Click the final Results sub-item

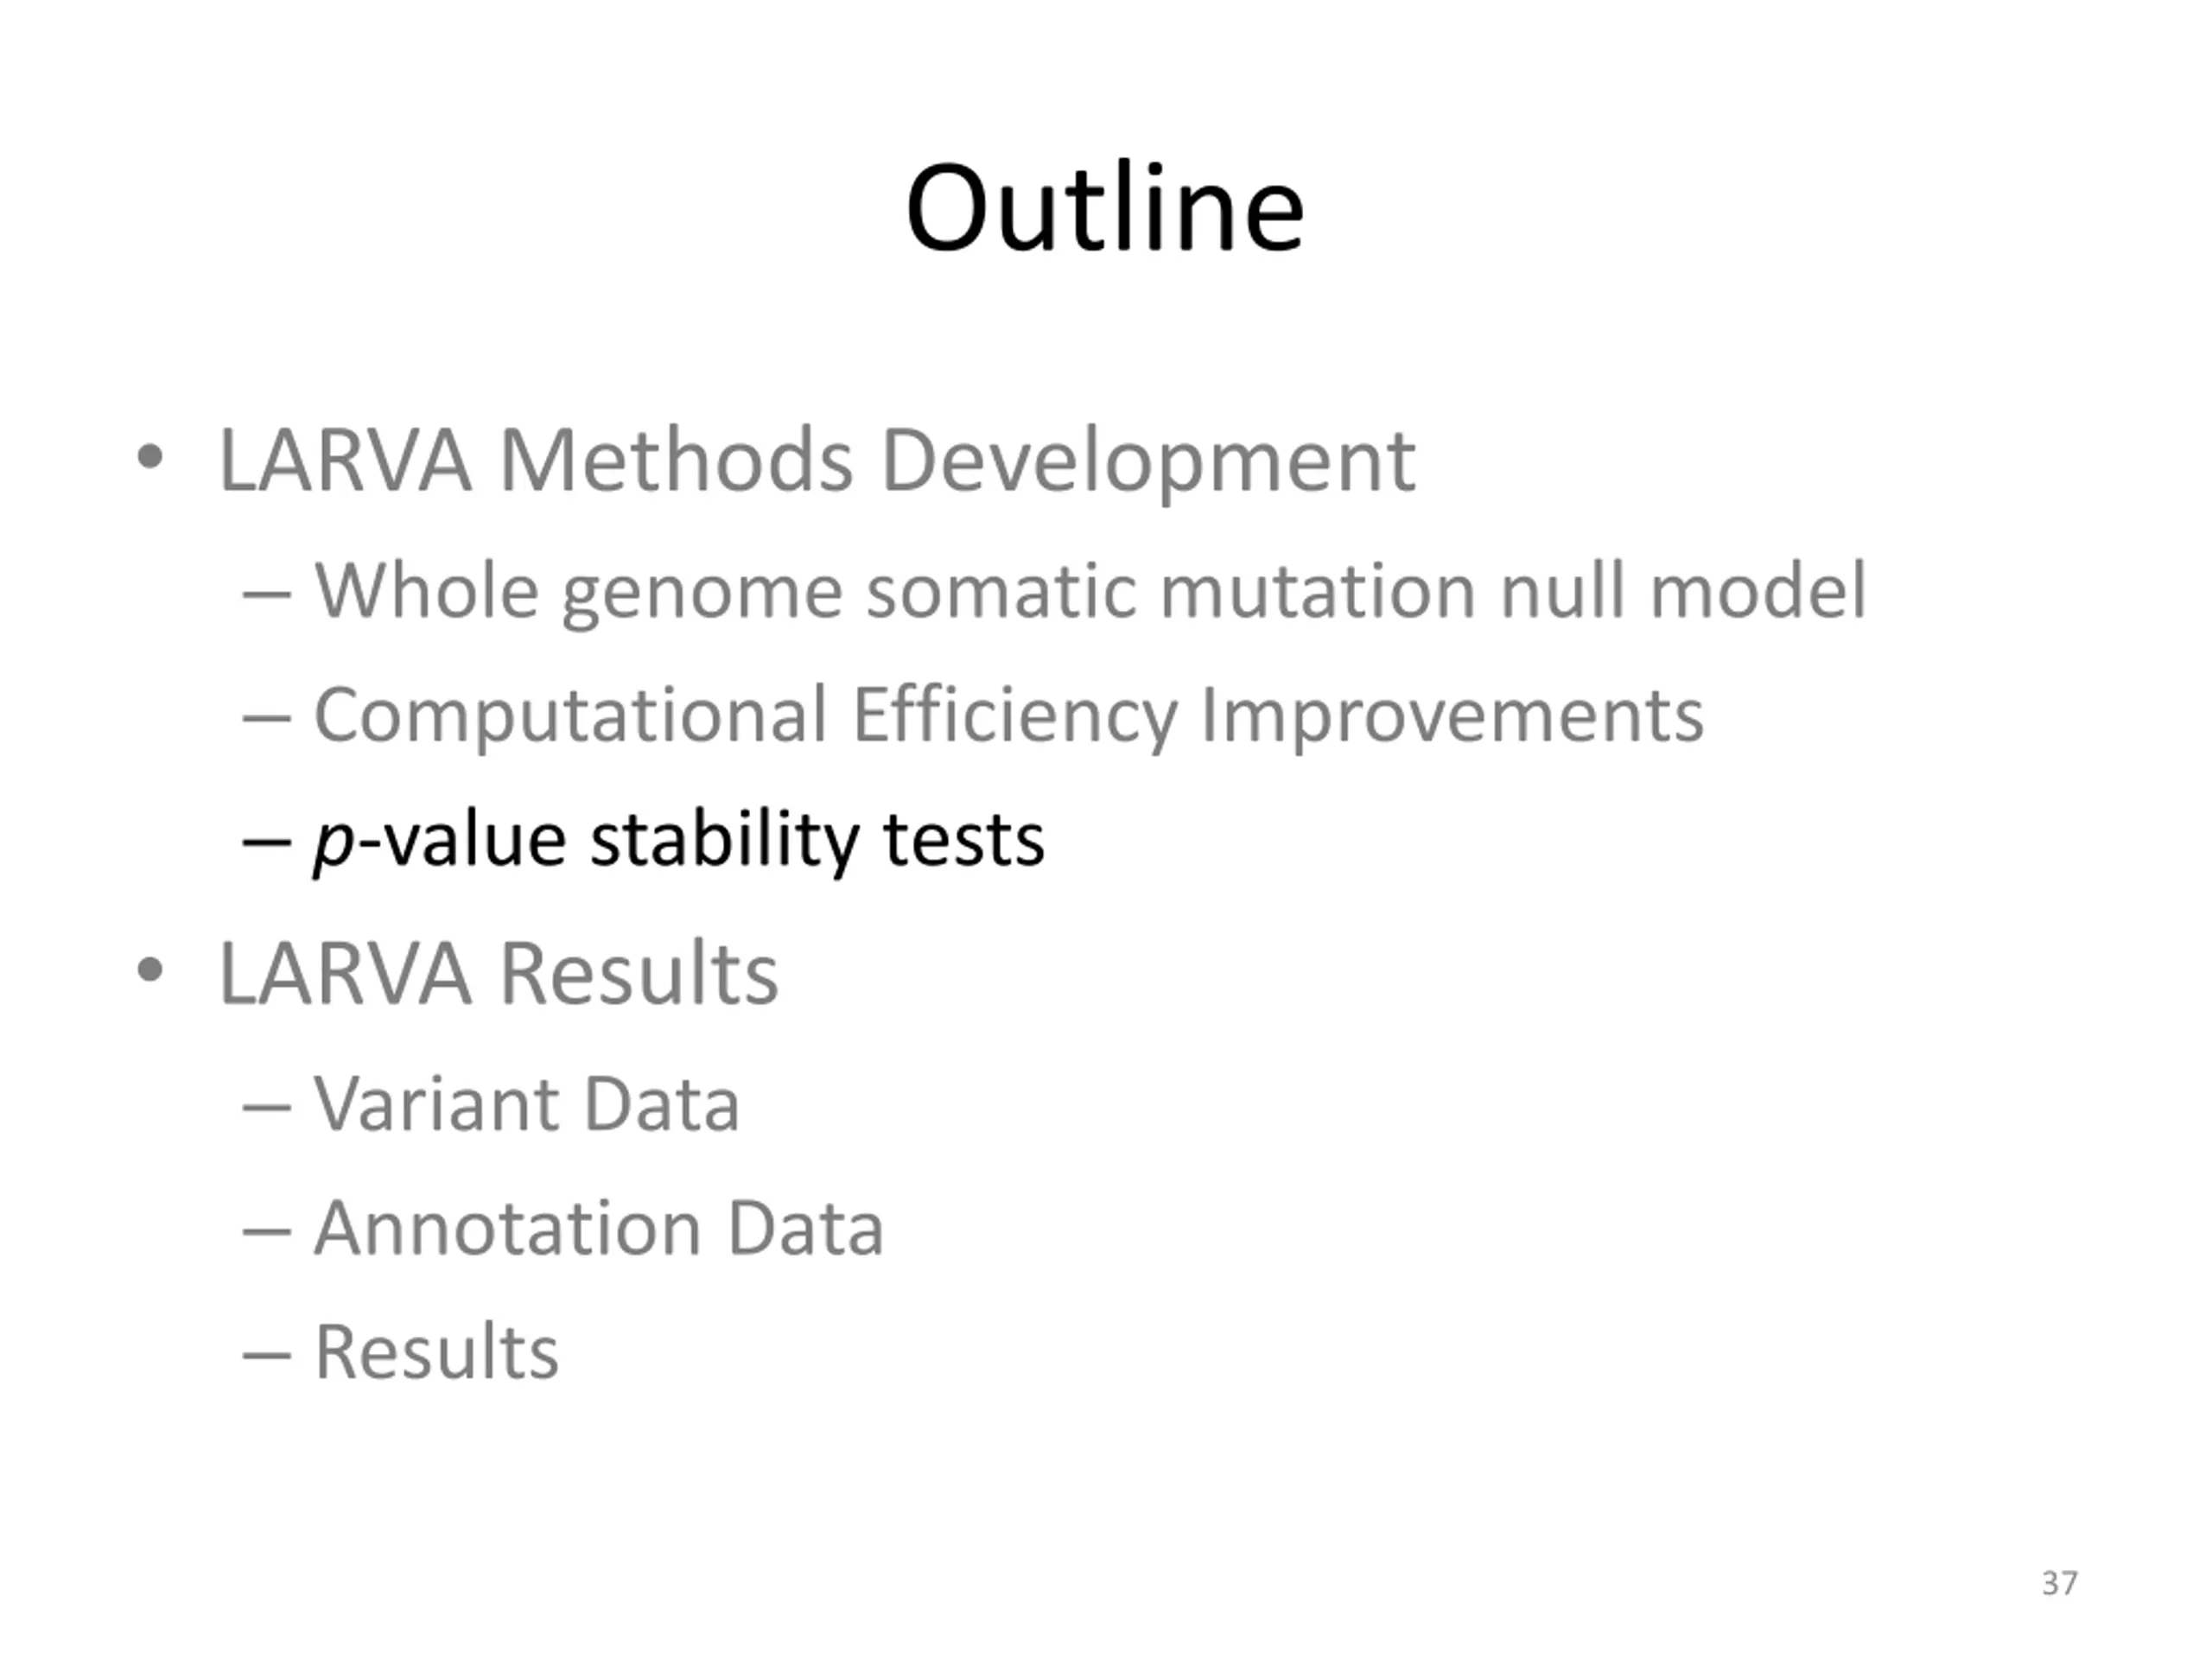[436, 1352]
